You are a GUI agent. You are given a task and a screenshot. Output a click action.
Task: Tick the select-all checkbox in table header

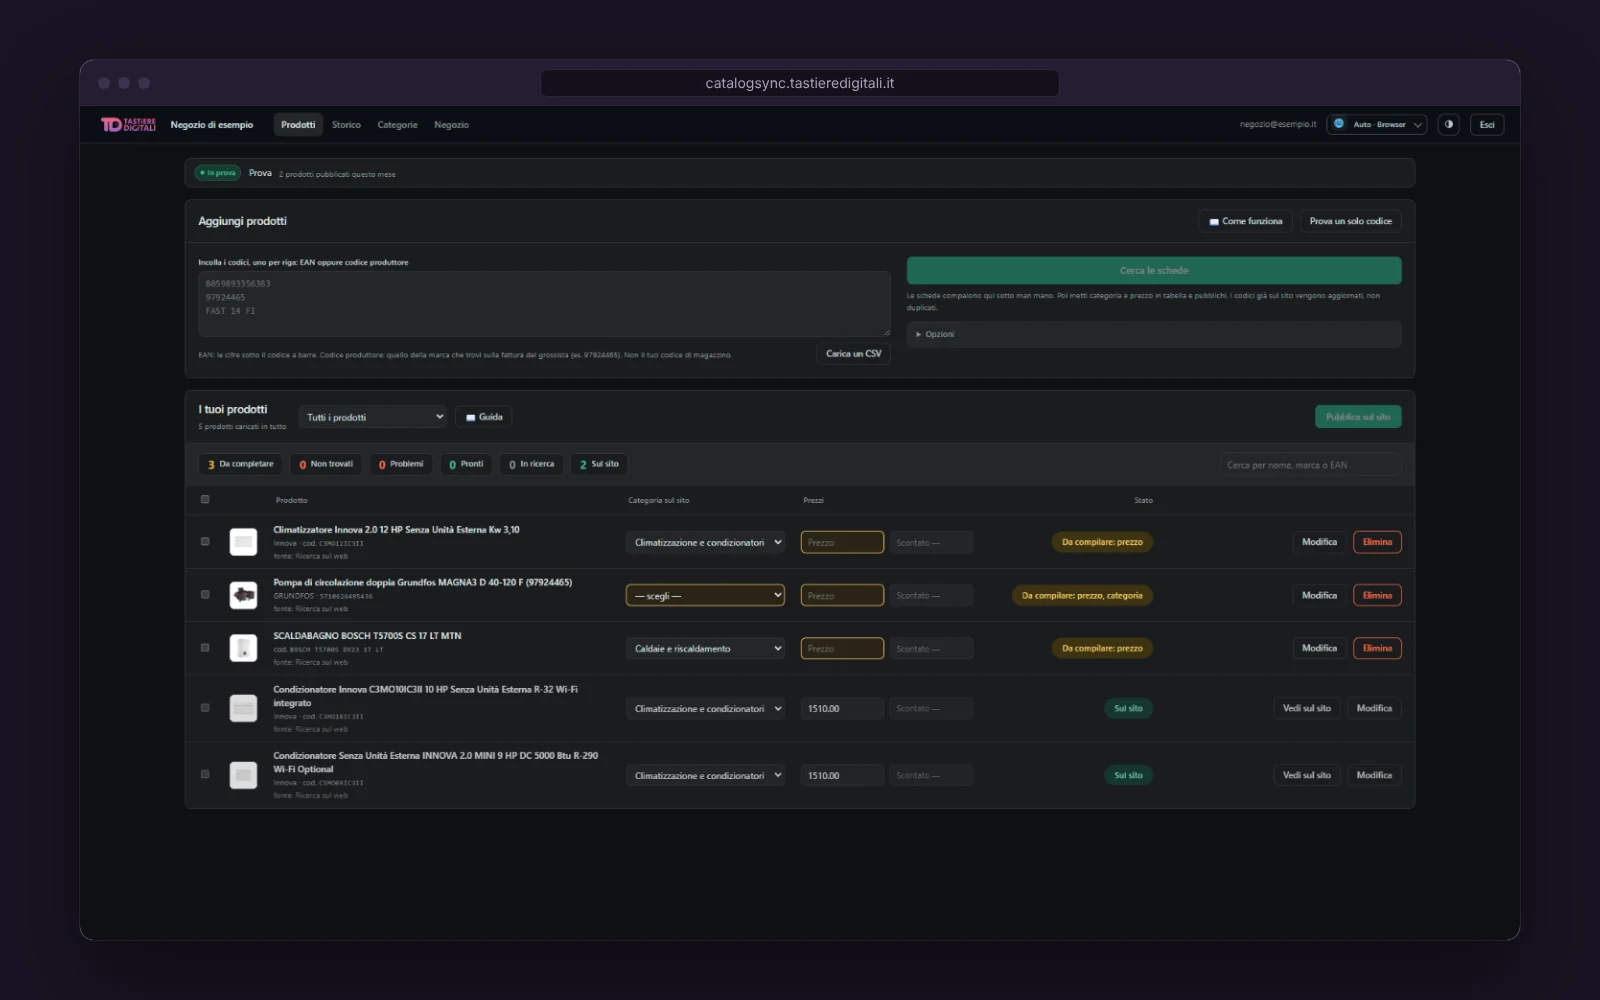tap(205, 499)
